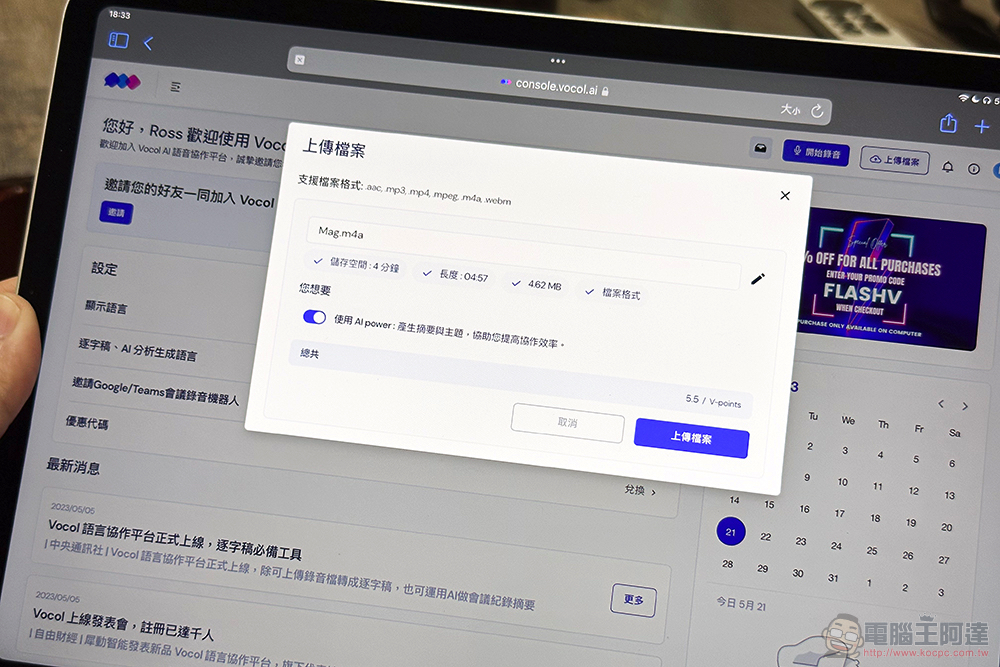Viewport: 1000px width, 667px height.
Task: Open Safari sidebar panel icon
Action: pyautogui.click(x=119, y=41)
